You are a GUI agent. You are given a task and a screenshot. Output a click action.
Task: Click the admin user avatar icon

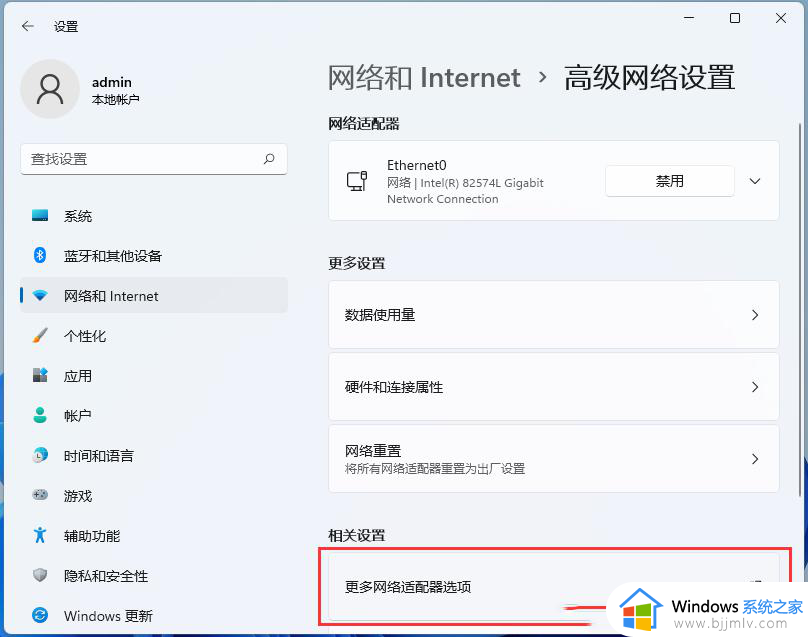click(x=49, y=89)
